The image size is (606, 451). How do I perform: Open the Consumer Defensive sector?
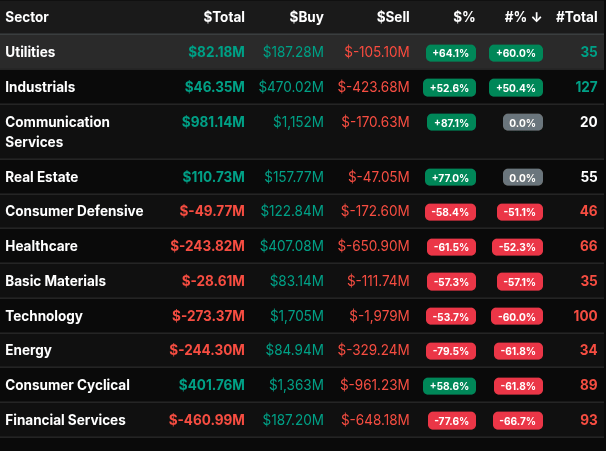point(74,211)
